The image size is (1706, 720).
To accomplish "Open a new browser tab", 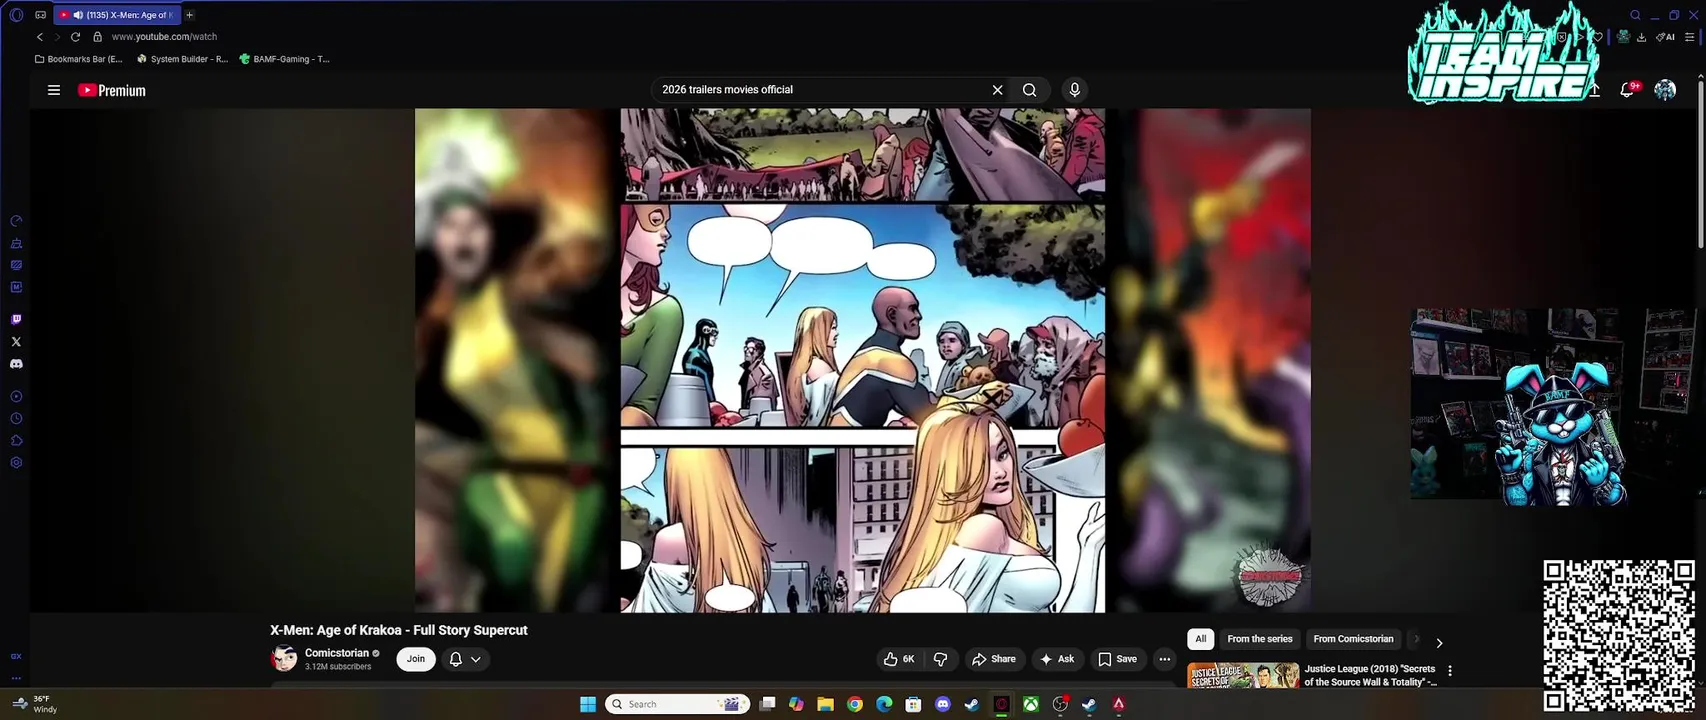I will (x=189, y=15).
